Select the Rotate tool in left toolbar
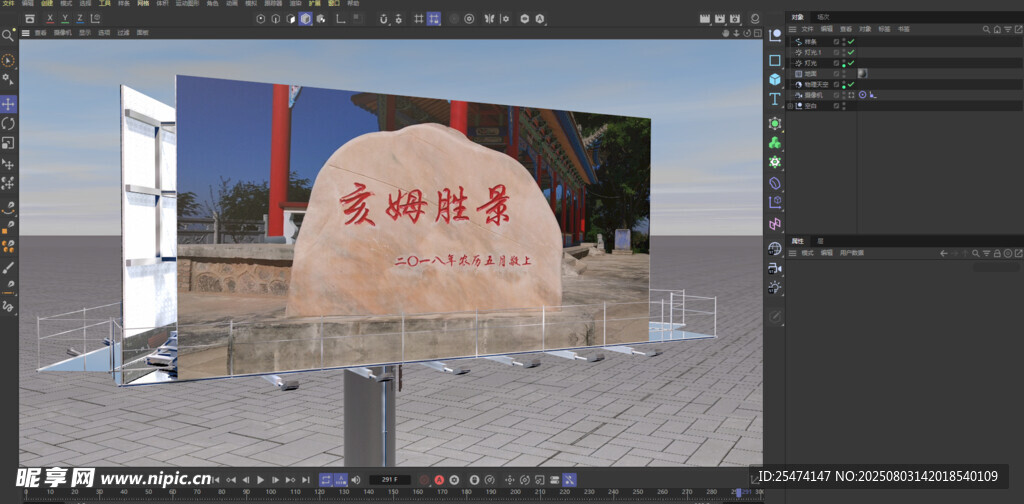The height and width of the screenshot is (504, 1024). [x=8, y=123]
